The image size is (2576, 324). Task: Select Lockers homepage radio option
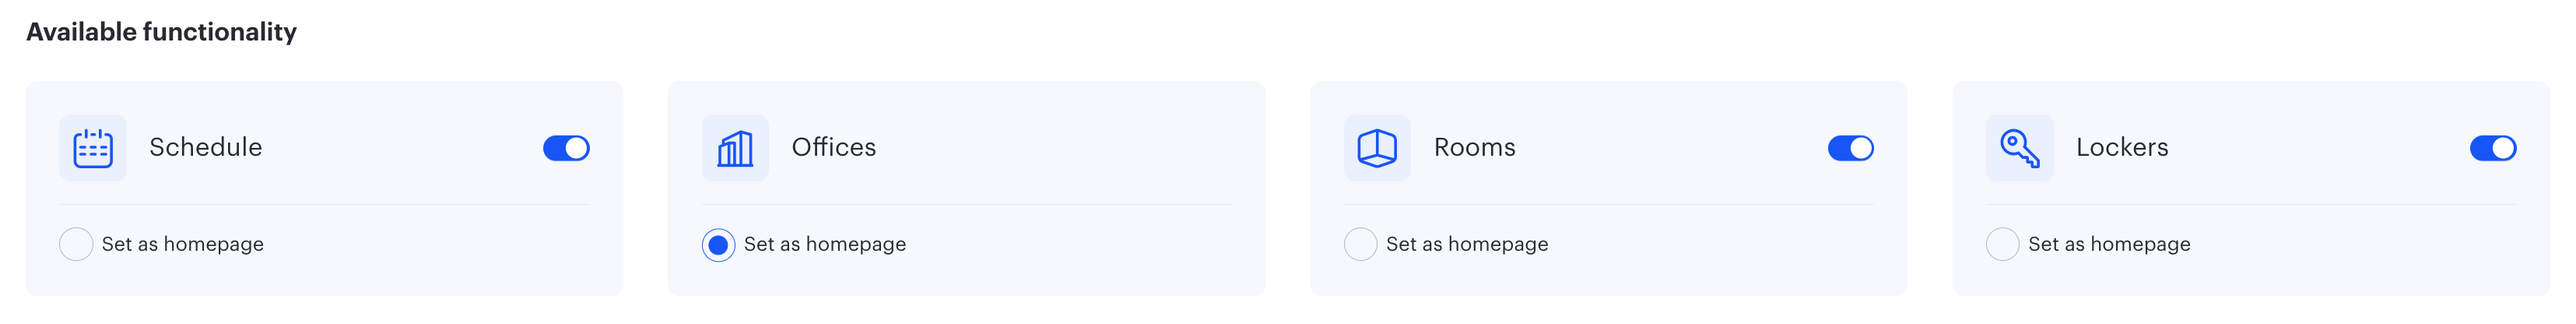[x=2002, y=244]
